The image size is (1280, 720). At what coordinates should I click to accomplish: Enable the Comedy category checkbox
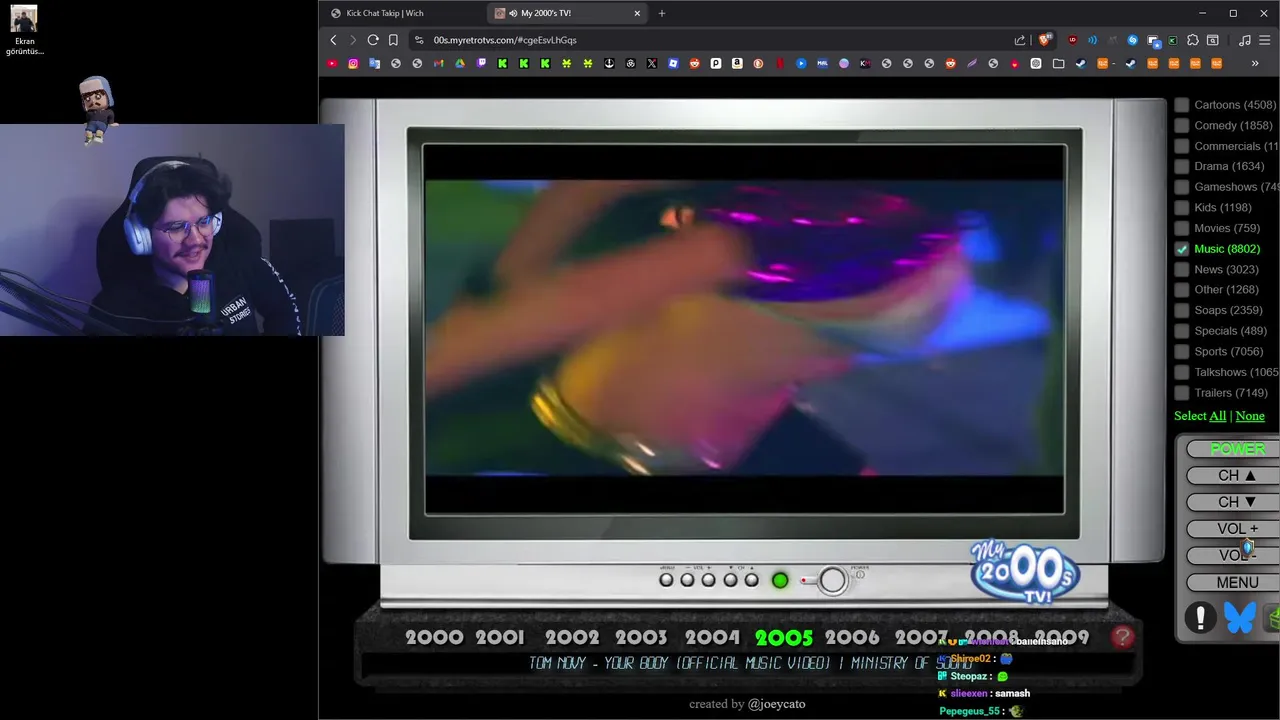1182,125
